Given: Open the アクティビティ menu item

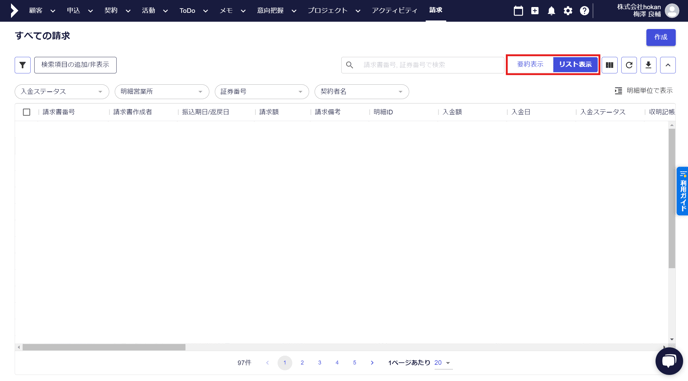Looking at the screenshot, I should (x=394, y=11).
